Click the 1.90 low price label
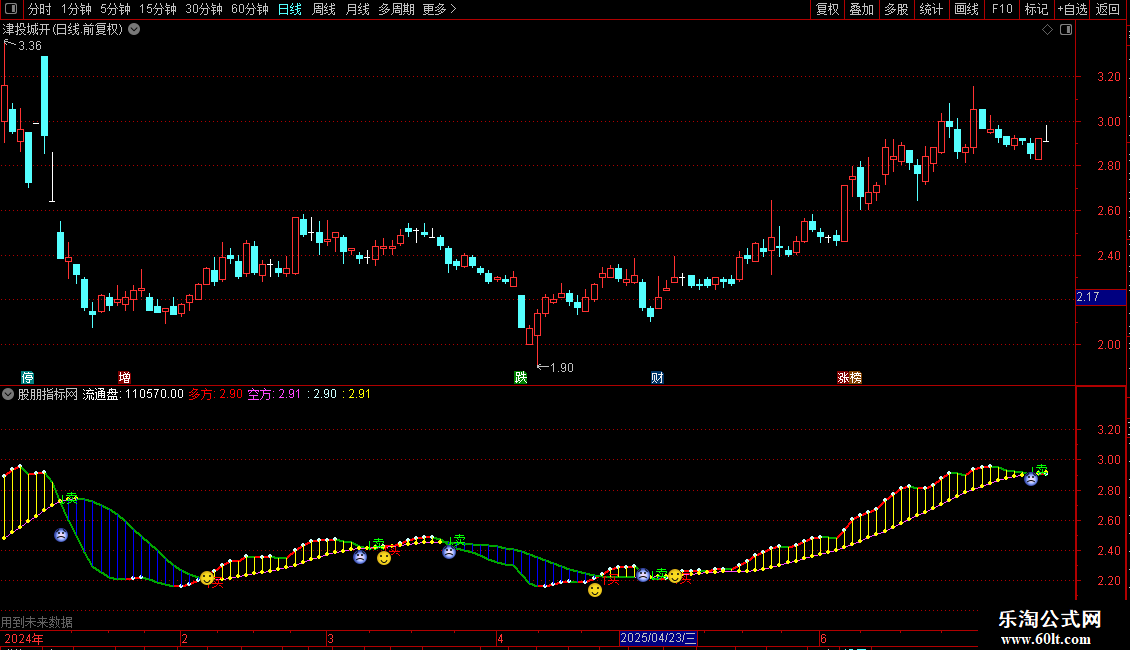The width and height of the screenshot is (1130, 650). 561,368
